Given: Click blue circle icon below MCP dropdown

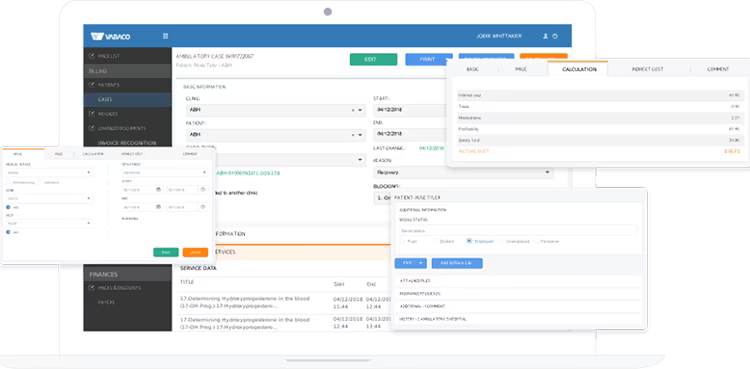Looking at the screenshot, I should pyautogui.click(x=9, y=232).
